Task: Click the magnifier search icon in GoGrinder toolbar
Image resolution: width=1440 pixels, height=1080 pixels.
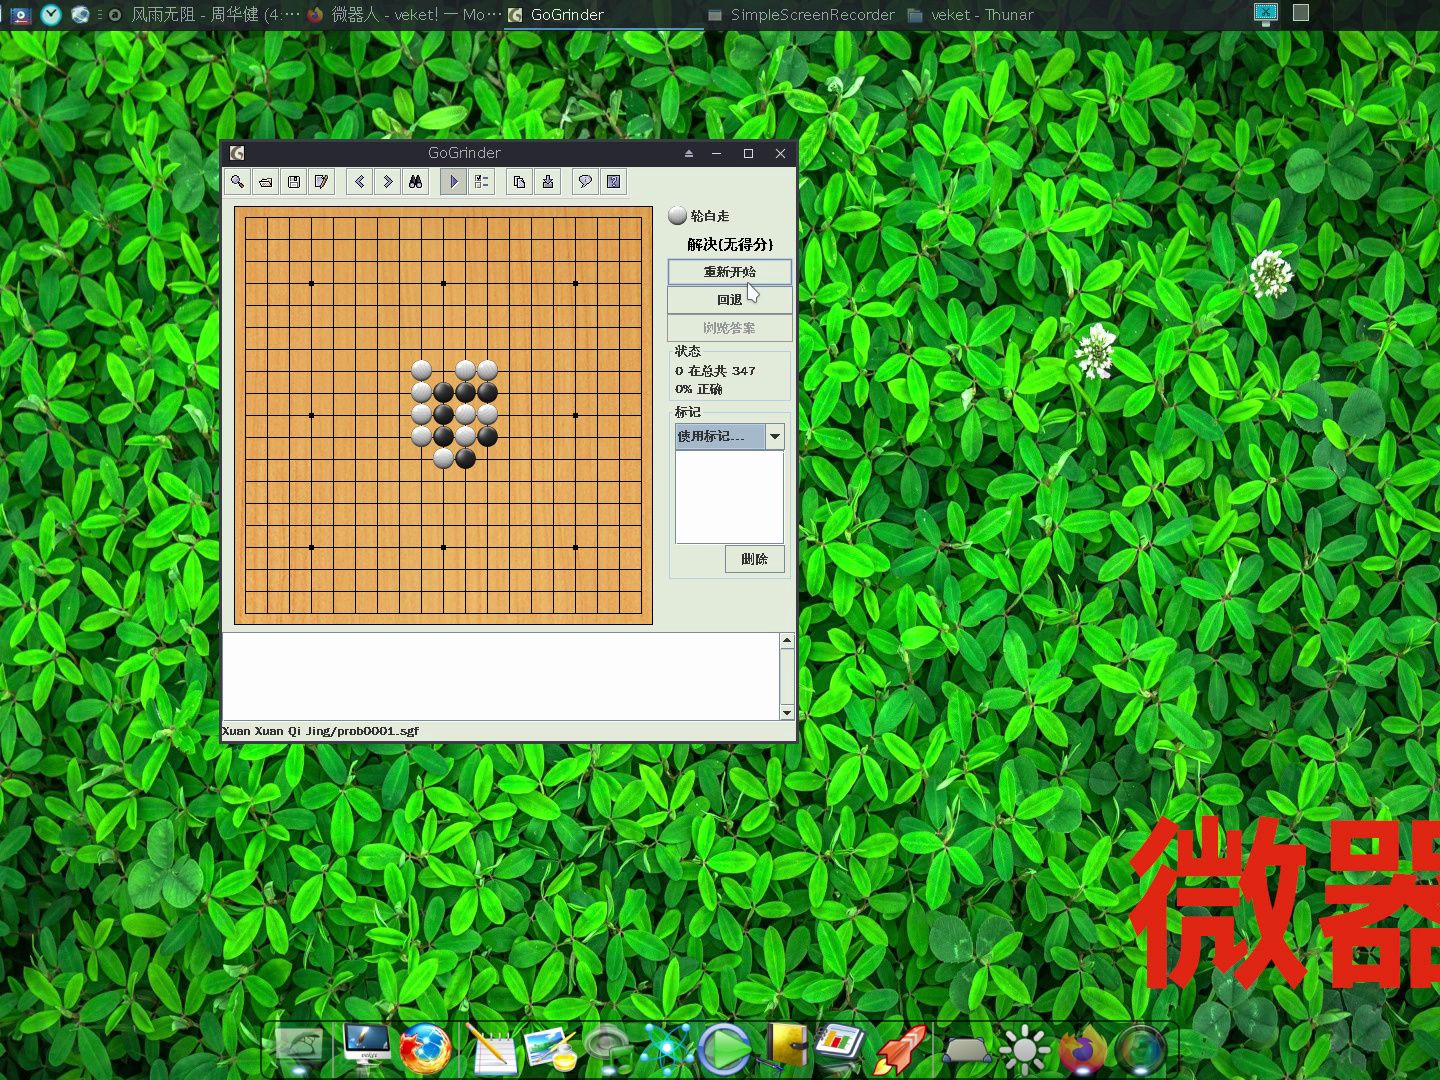Action: pyautogui.click(x=237, y=182)
